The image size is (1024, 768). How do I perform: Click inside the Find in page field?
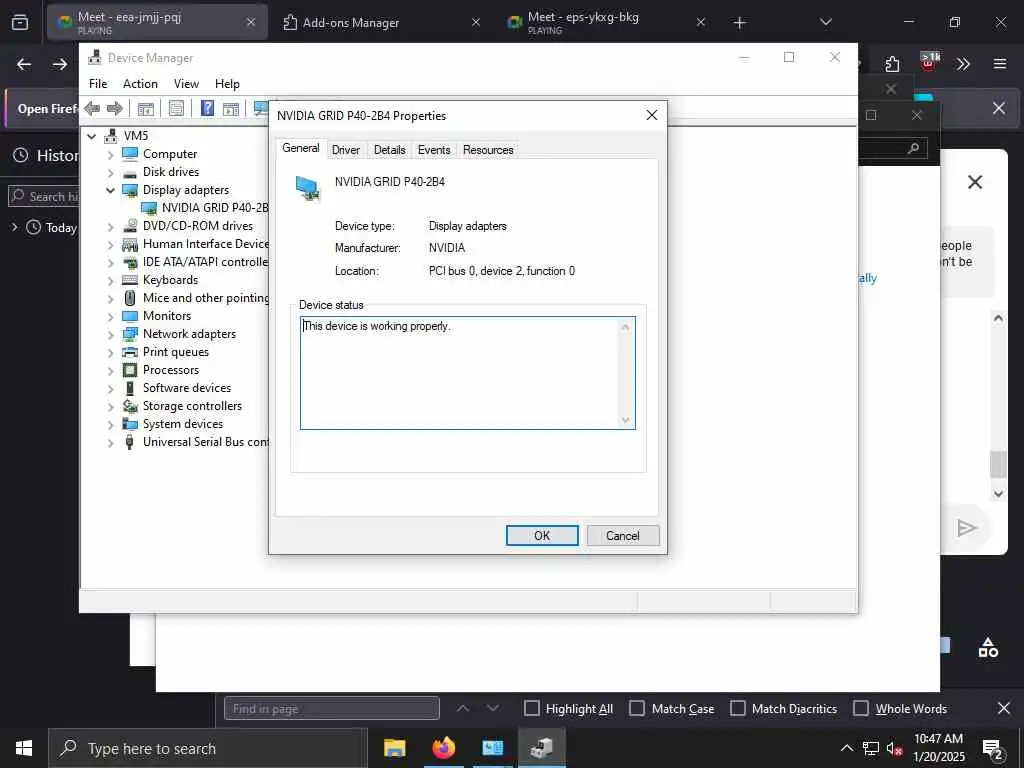(x=332, y=709)
